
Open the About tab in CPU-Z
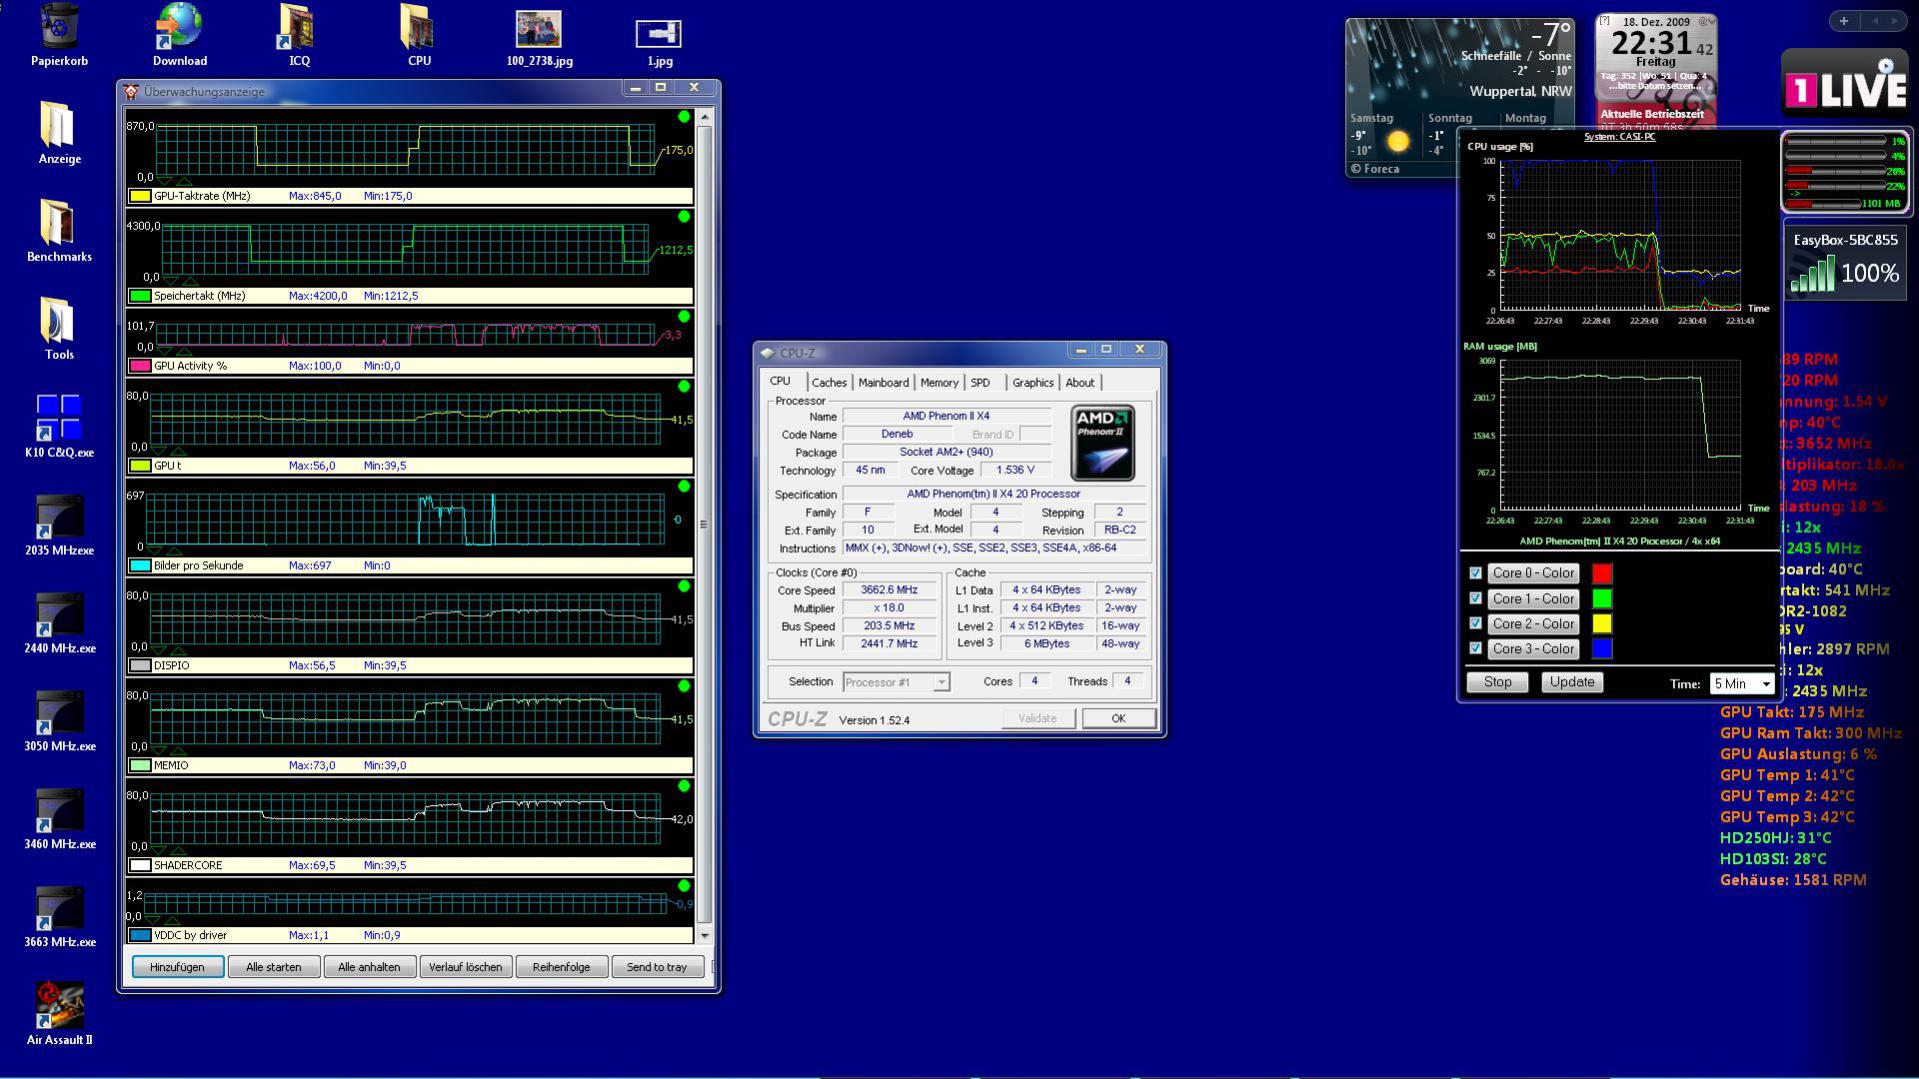click(1080, 383)
